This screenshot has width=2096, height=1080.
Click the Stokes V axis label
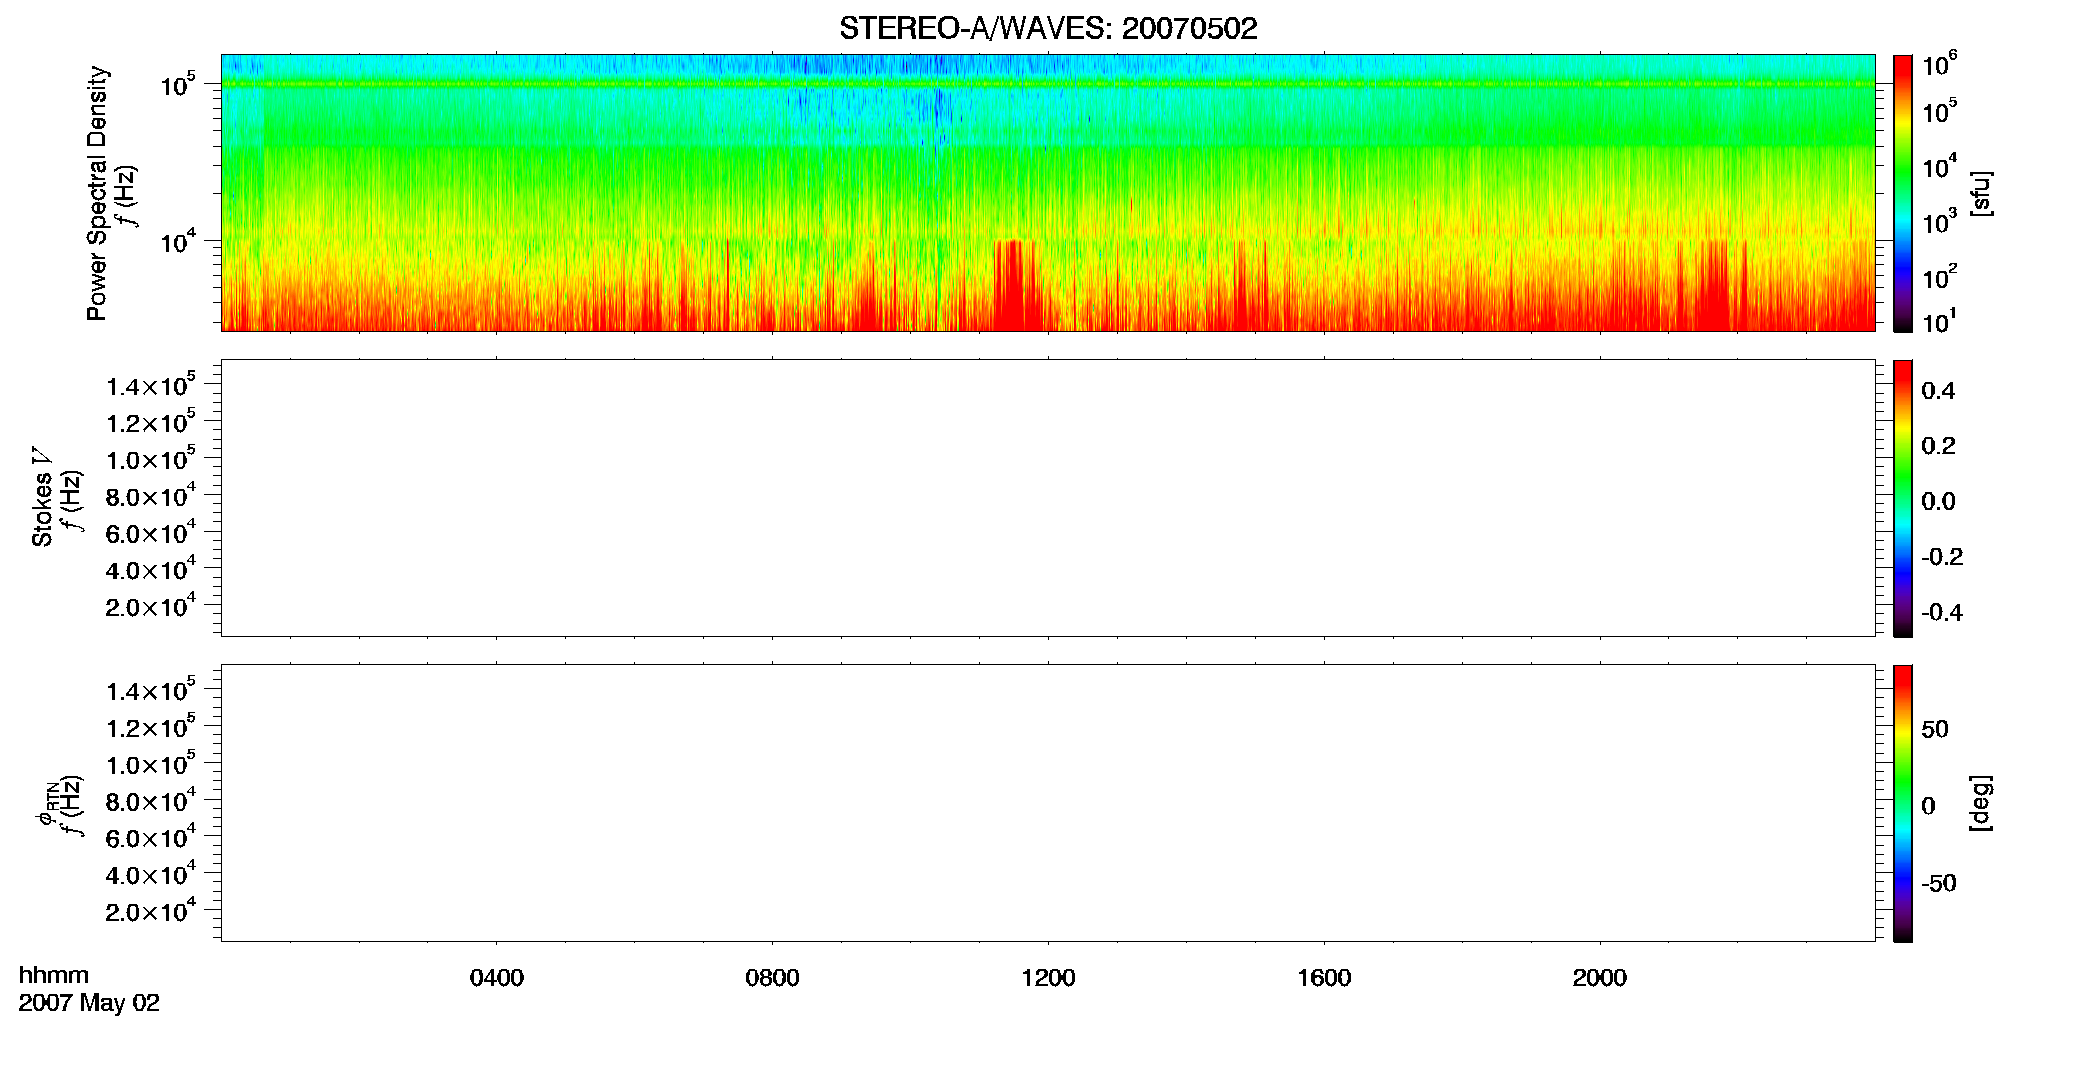pyautogui.click(x=42, y=498)
